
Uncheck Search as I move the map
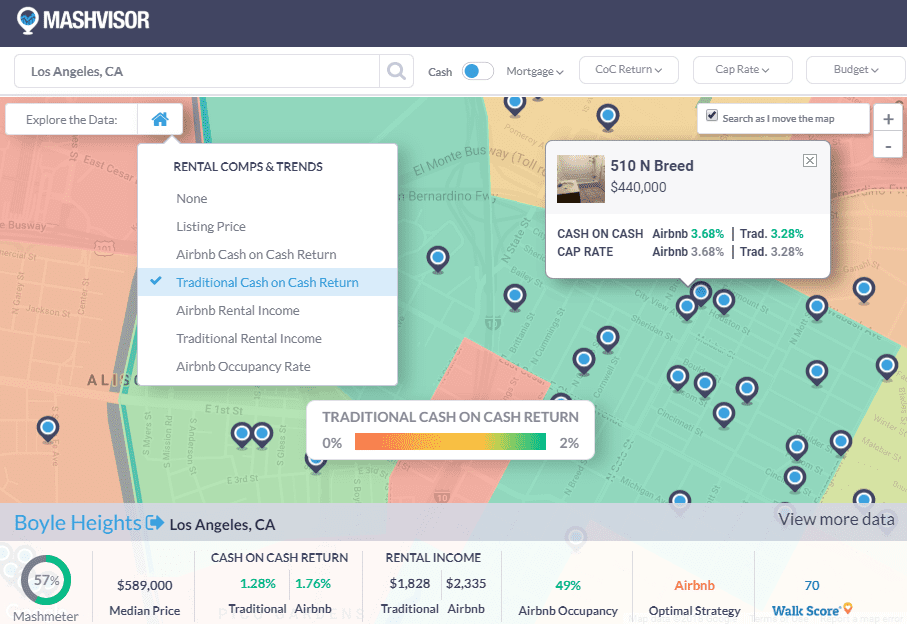(x=712, y=116)
